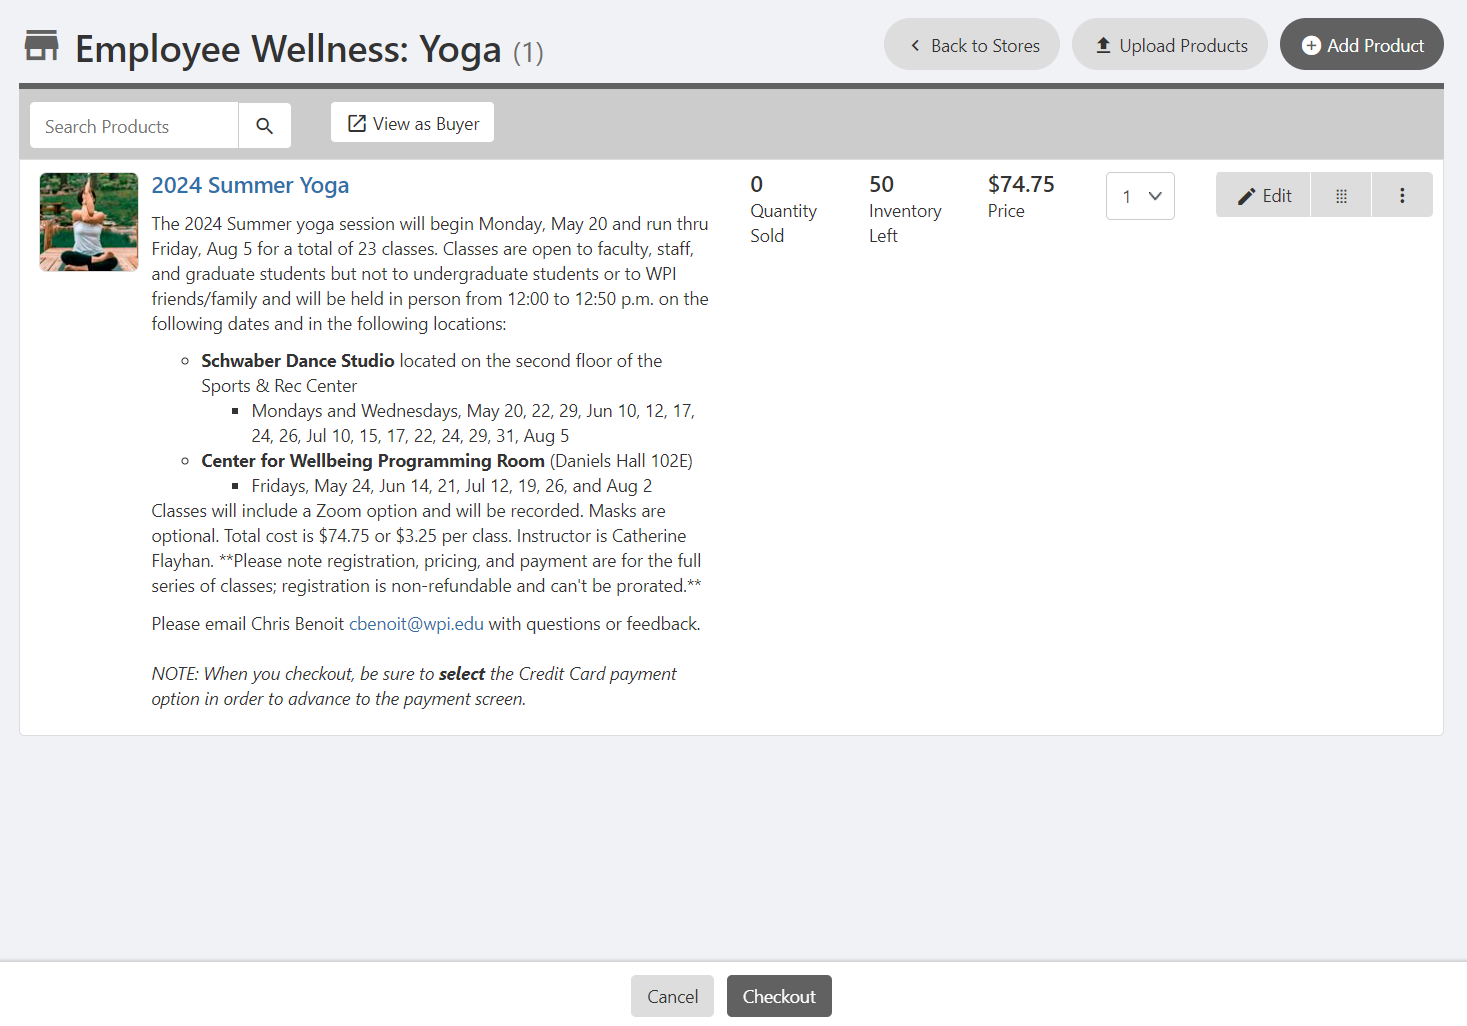This screenshot has height=1026, width=1467.
Task: Type in the Search Products field
Action: point(135,126)
